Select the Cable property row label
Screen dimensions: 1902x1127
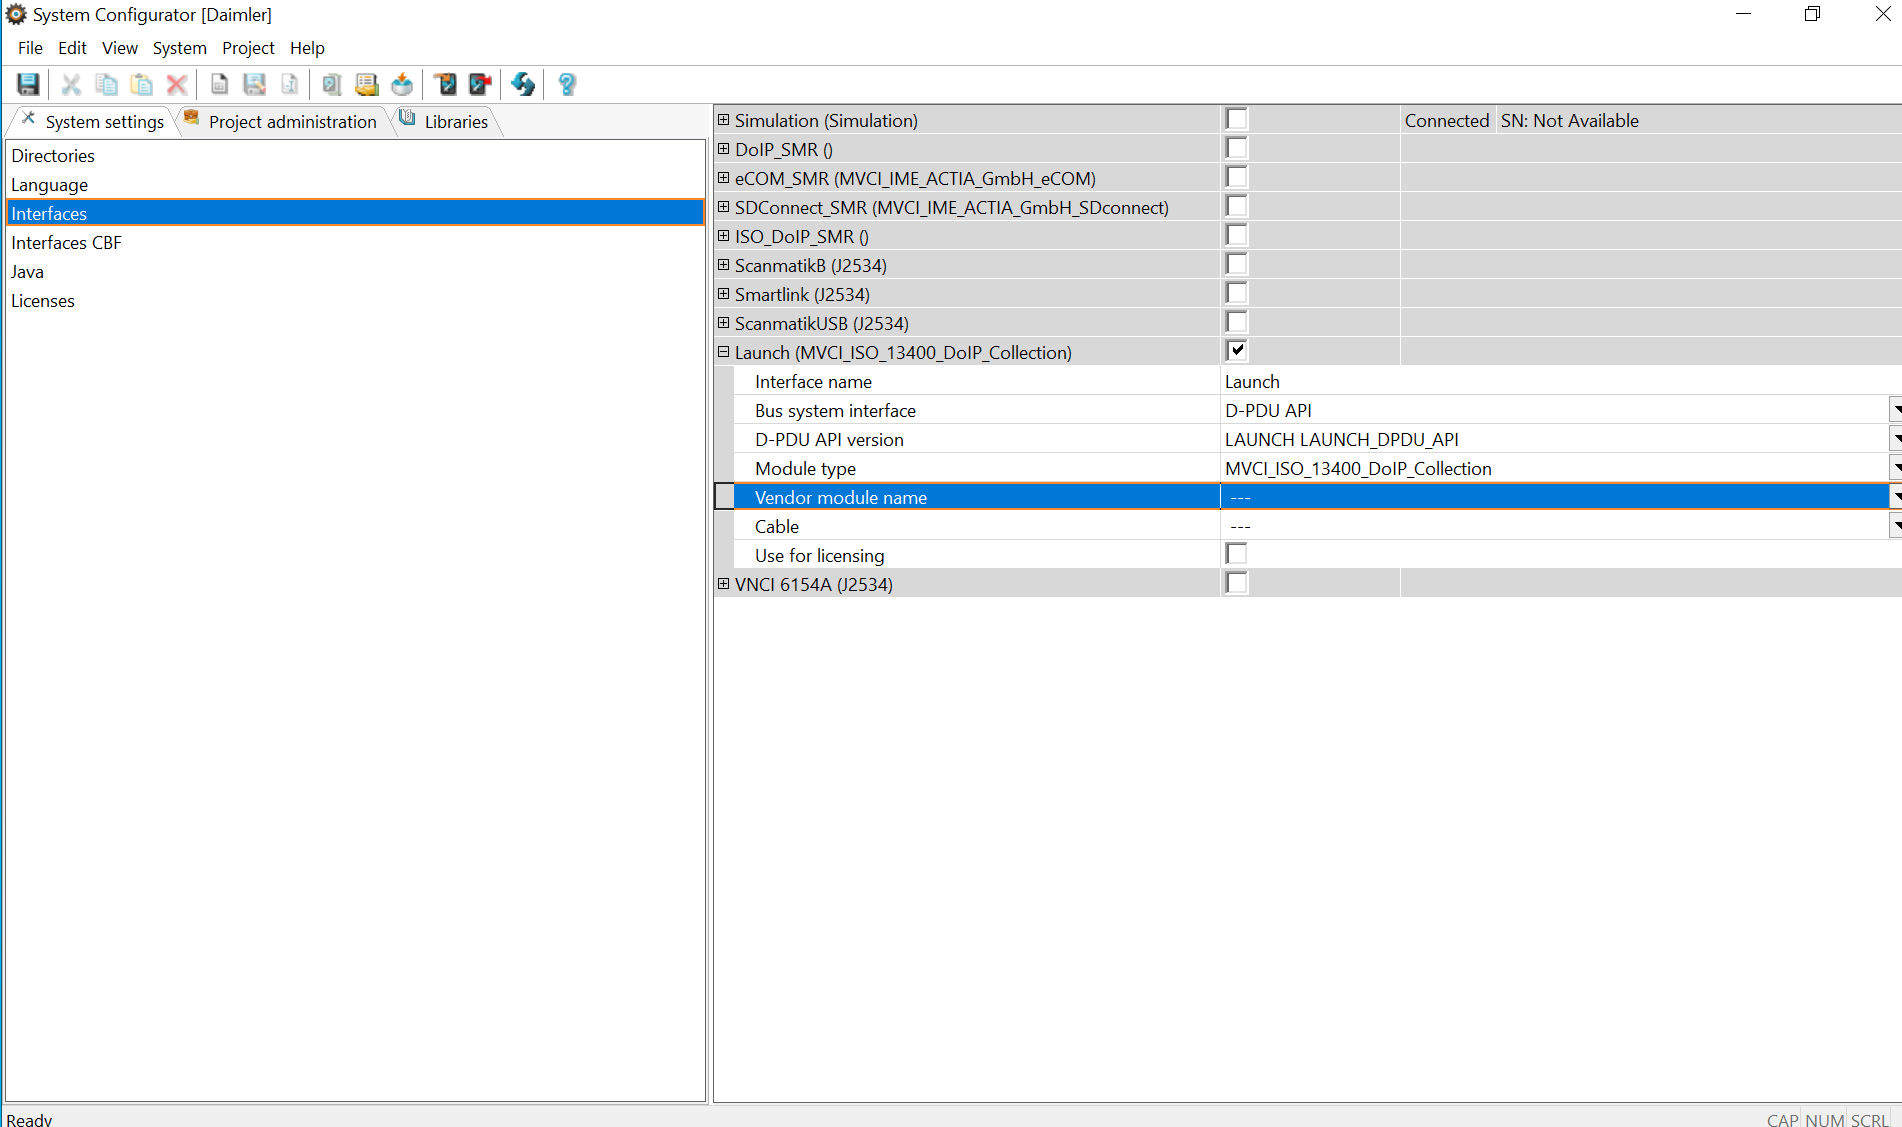pos(777,526)
